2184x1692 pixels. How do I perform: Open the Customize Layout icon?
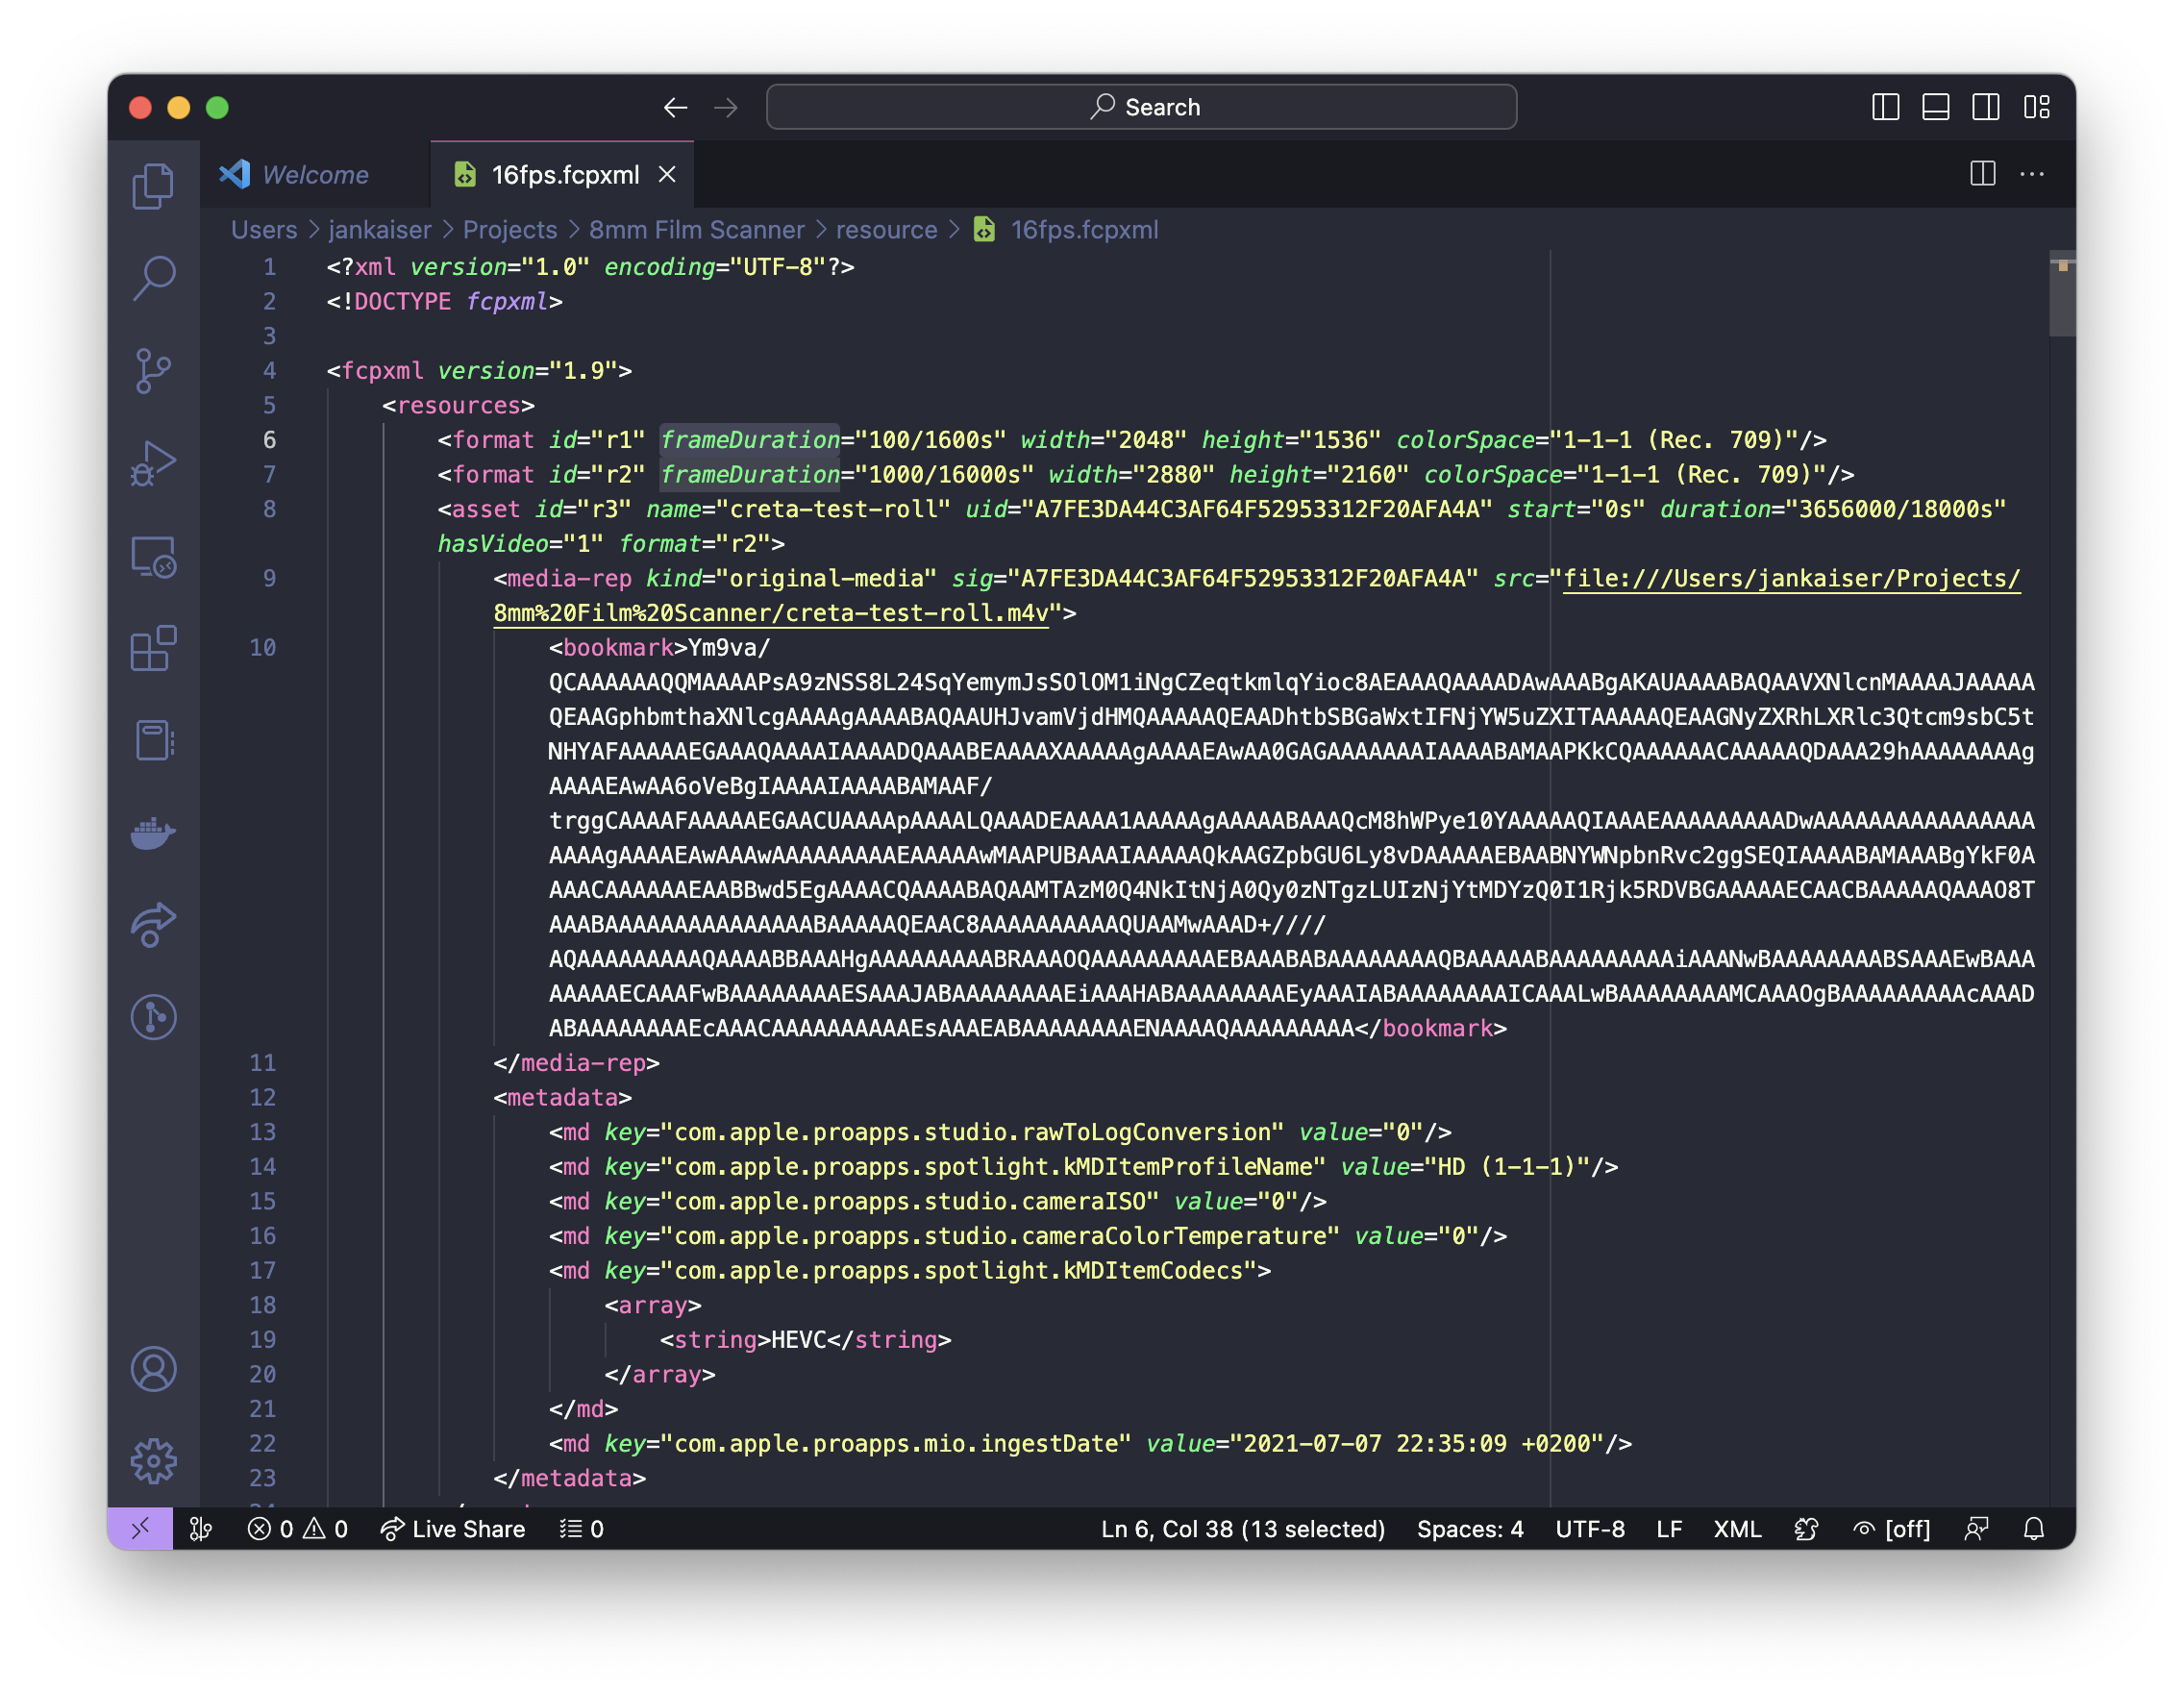click(2037, 107)
